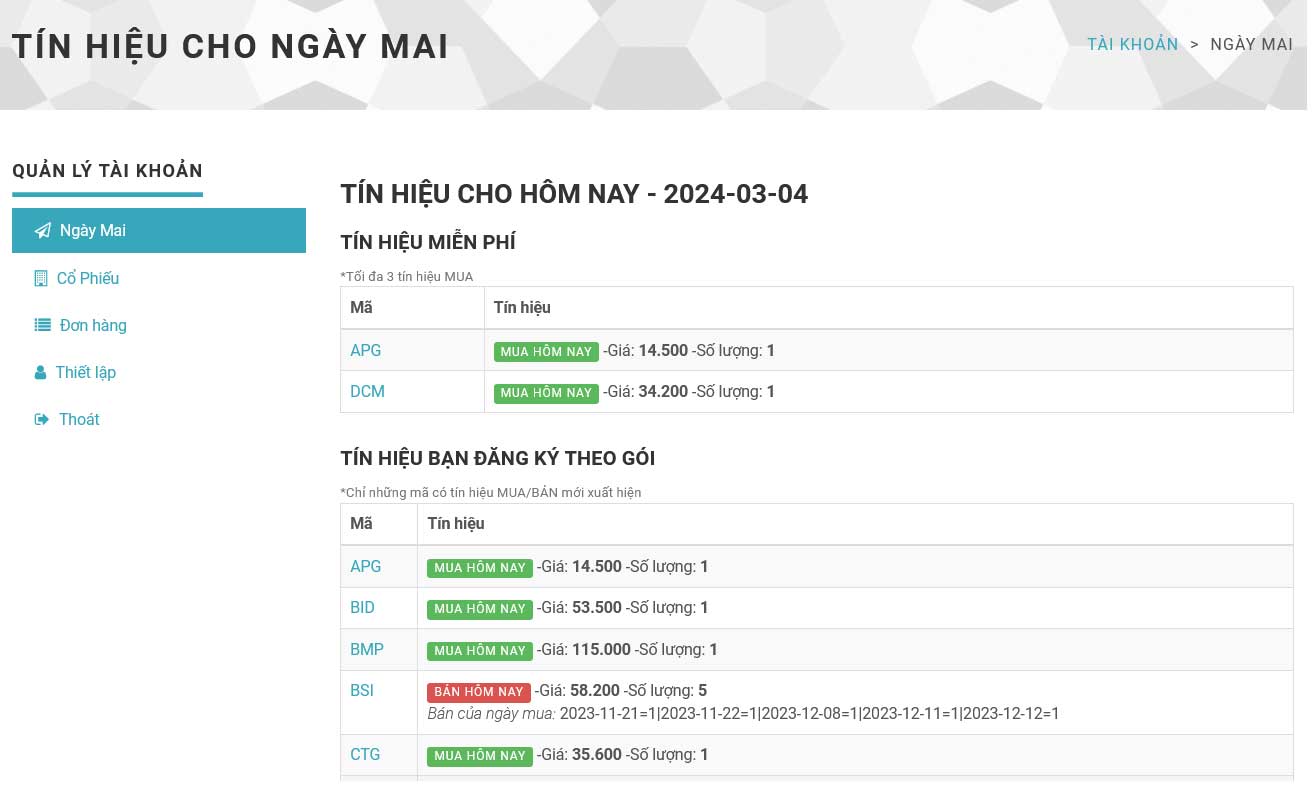Click price 115.000 in the BMP row
The height and width of the screenshot is (786, 1315).
pyautogui.click(x=601, y=649)
